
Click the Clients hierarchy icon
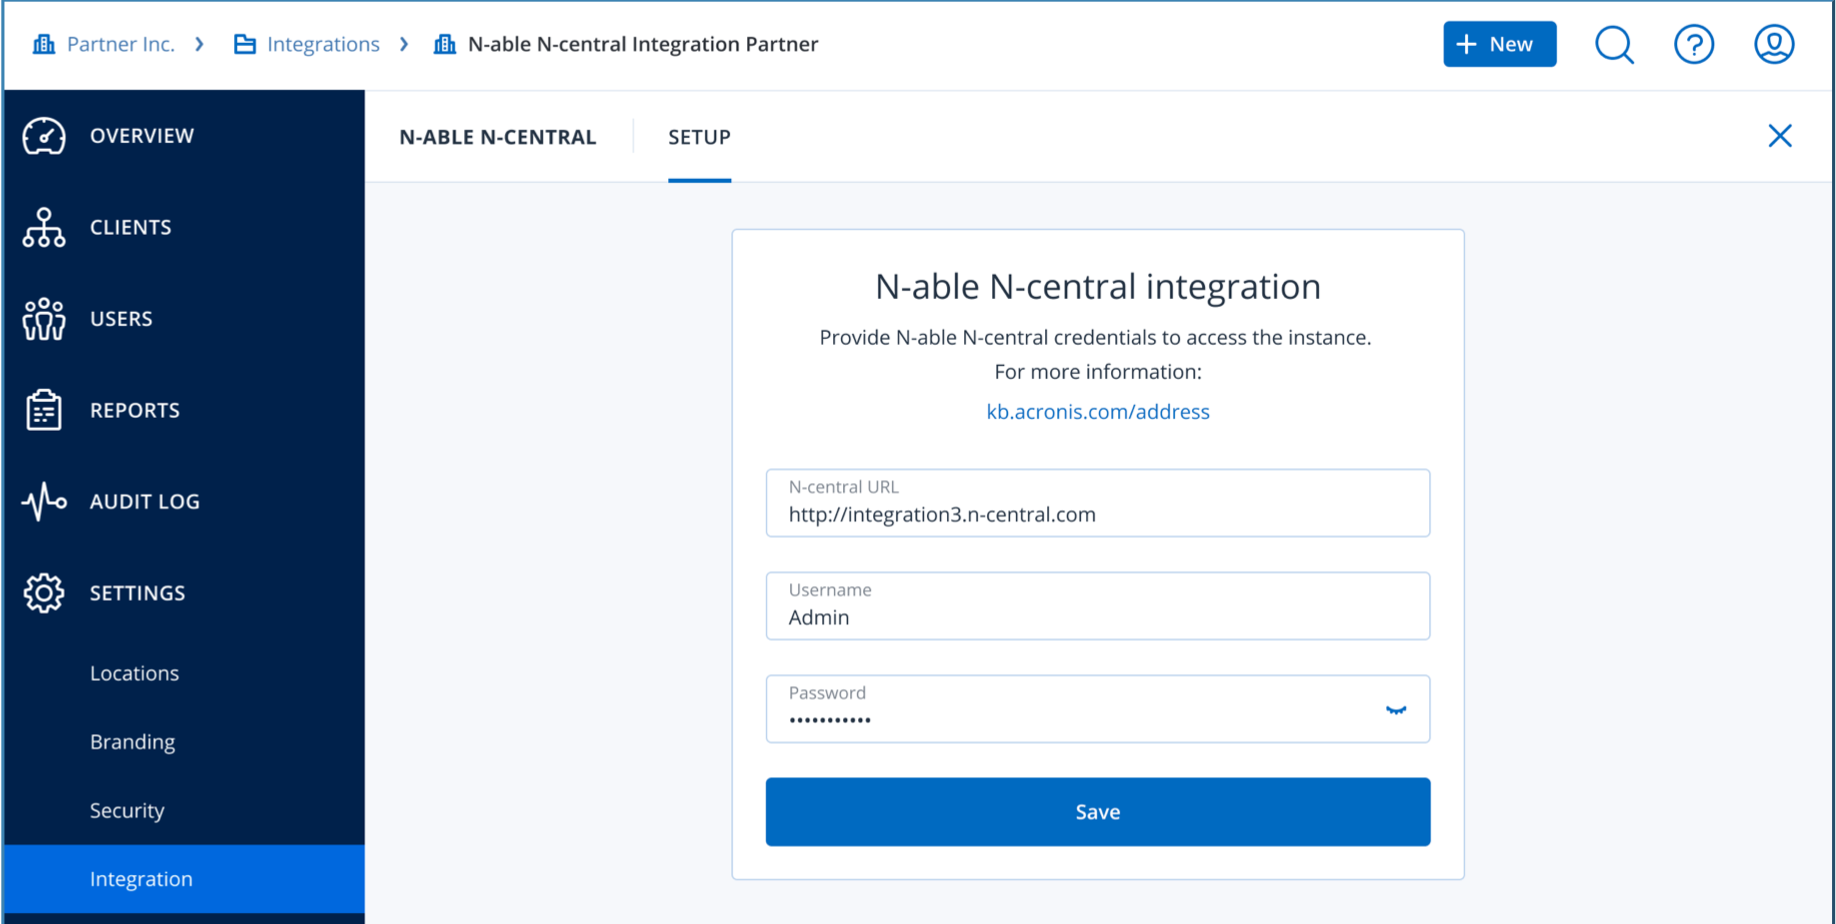(44, 228)
